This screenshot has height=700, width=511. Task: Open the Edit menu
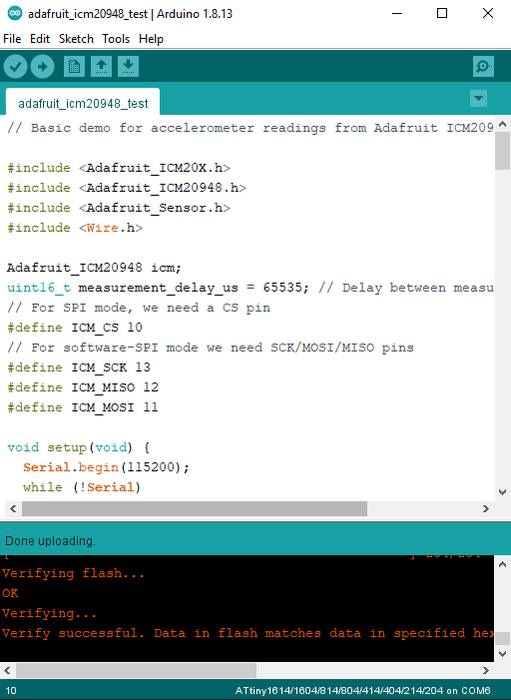pyautogui.click(x=40, y=39)
